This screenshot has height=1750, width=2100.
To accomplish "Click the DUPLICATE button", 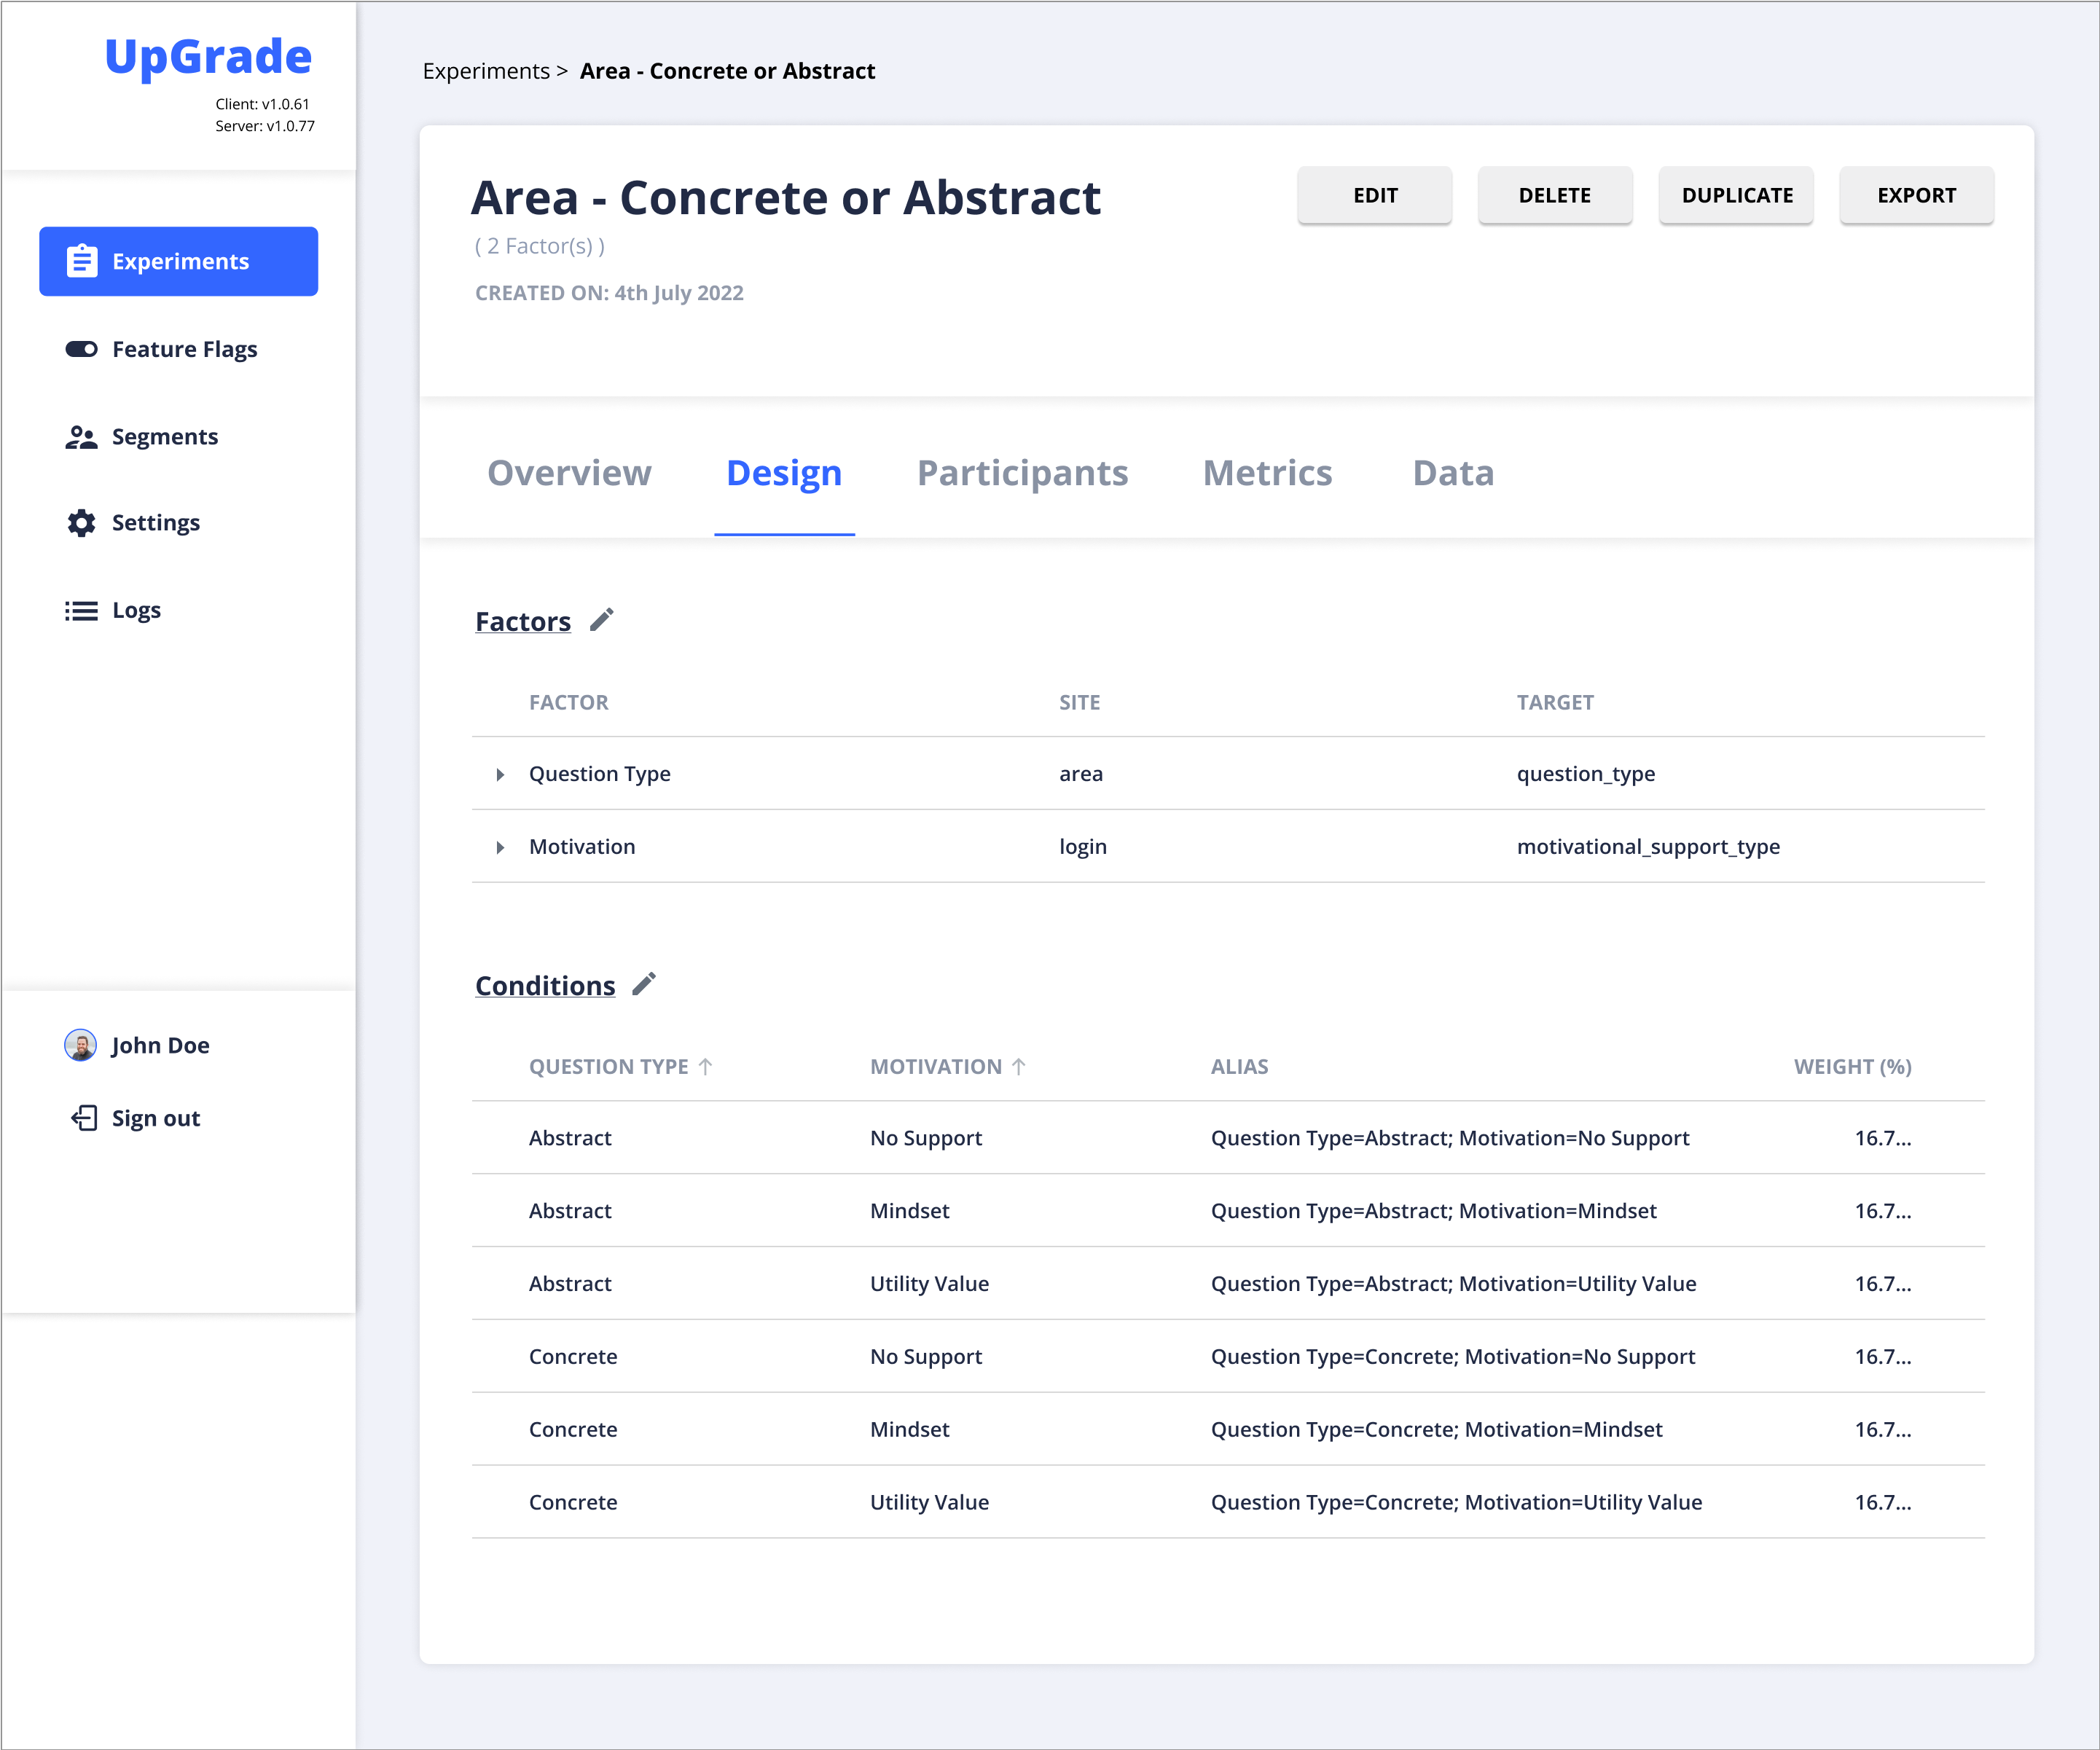I will pos(1736,195).
